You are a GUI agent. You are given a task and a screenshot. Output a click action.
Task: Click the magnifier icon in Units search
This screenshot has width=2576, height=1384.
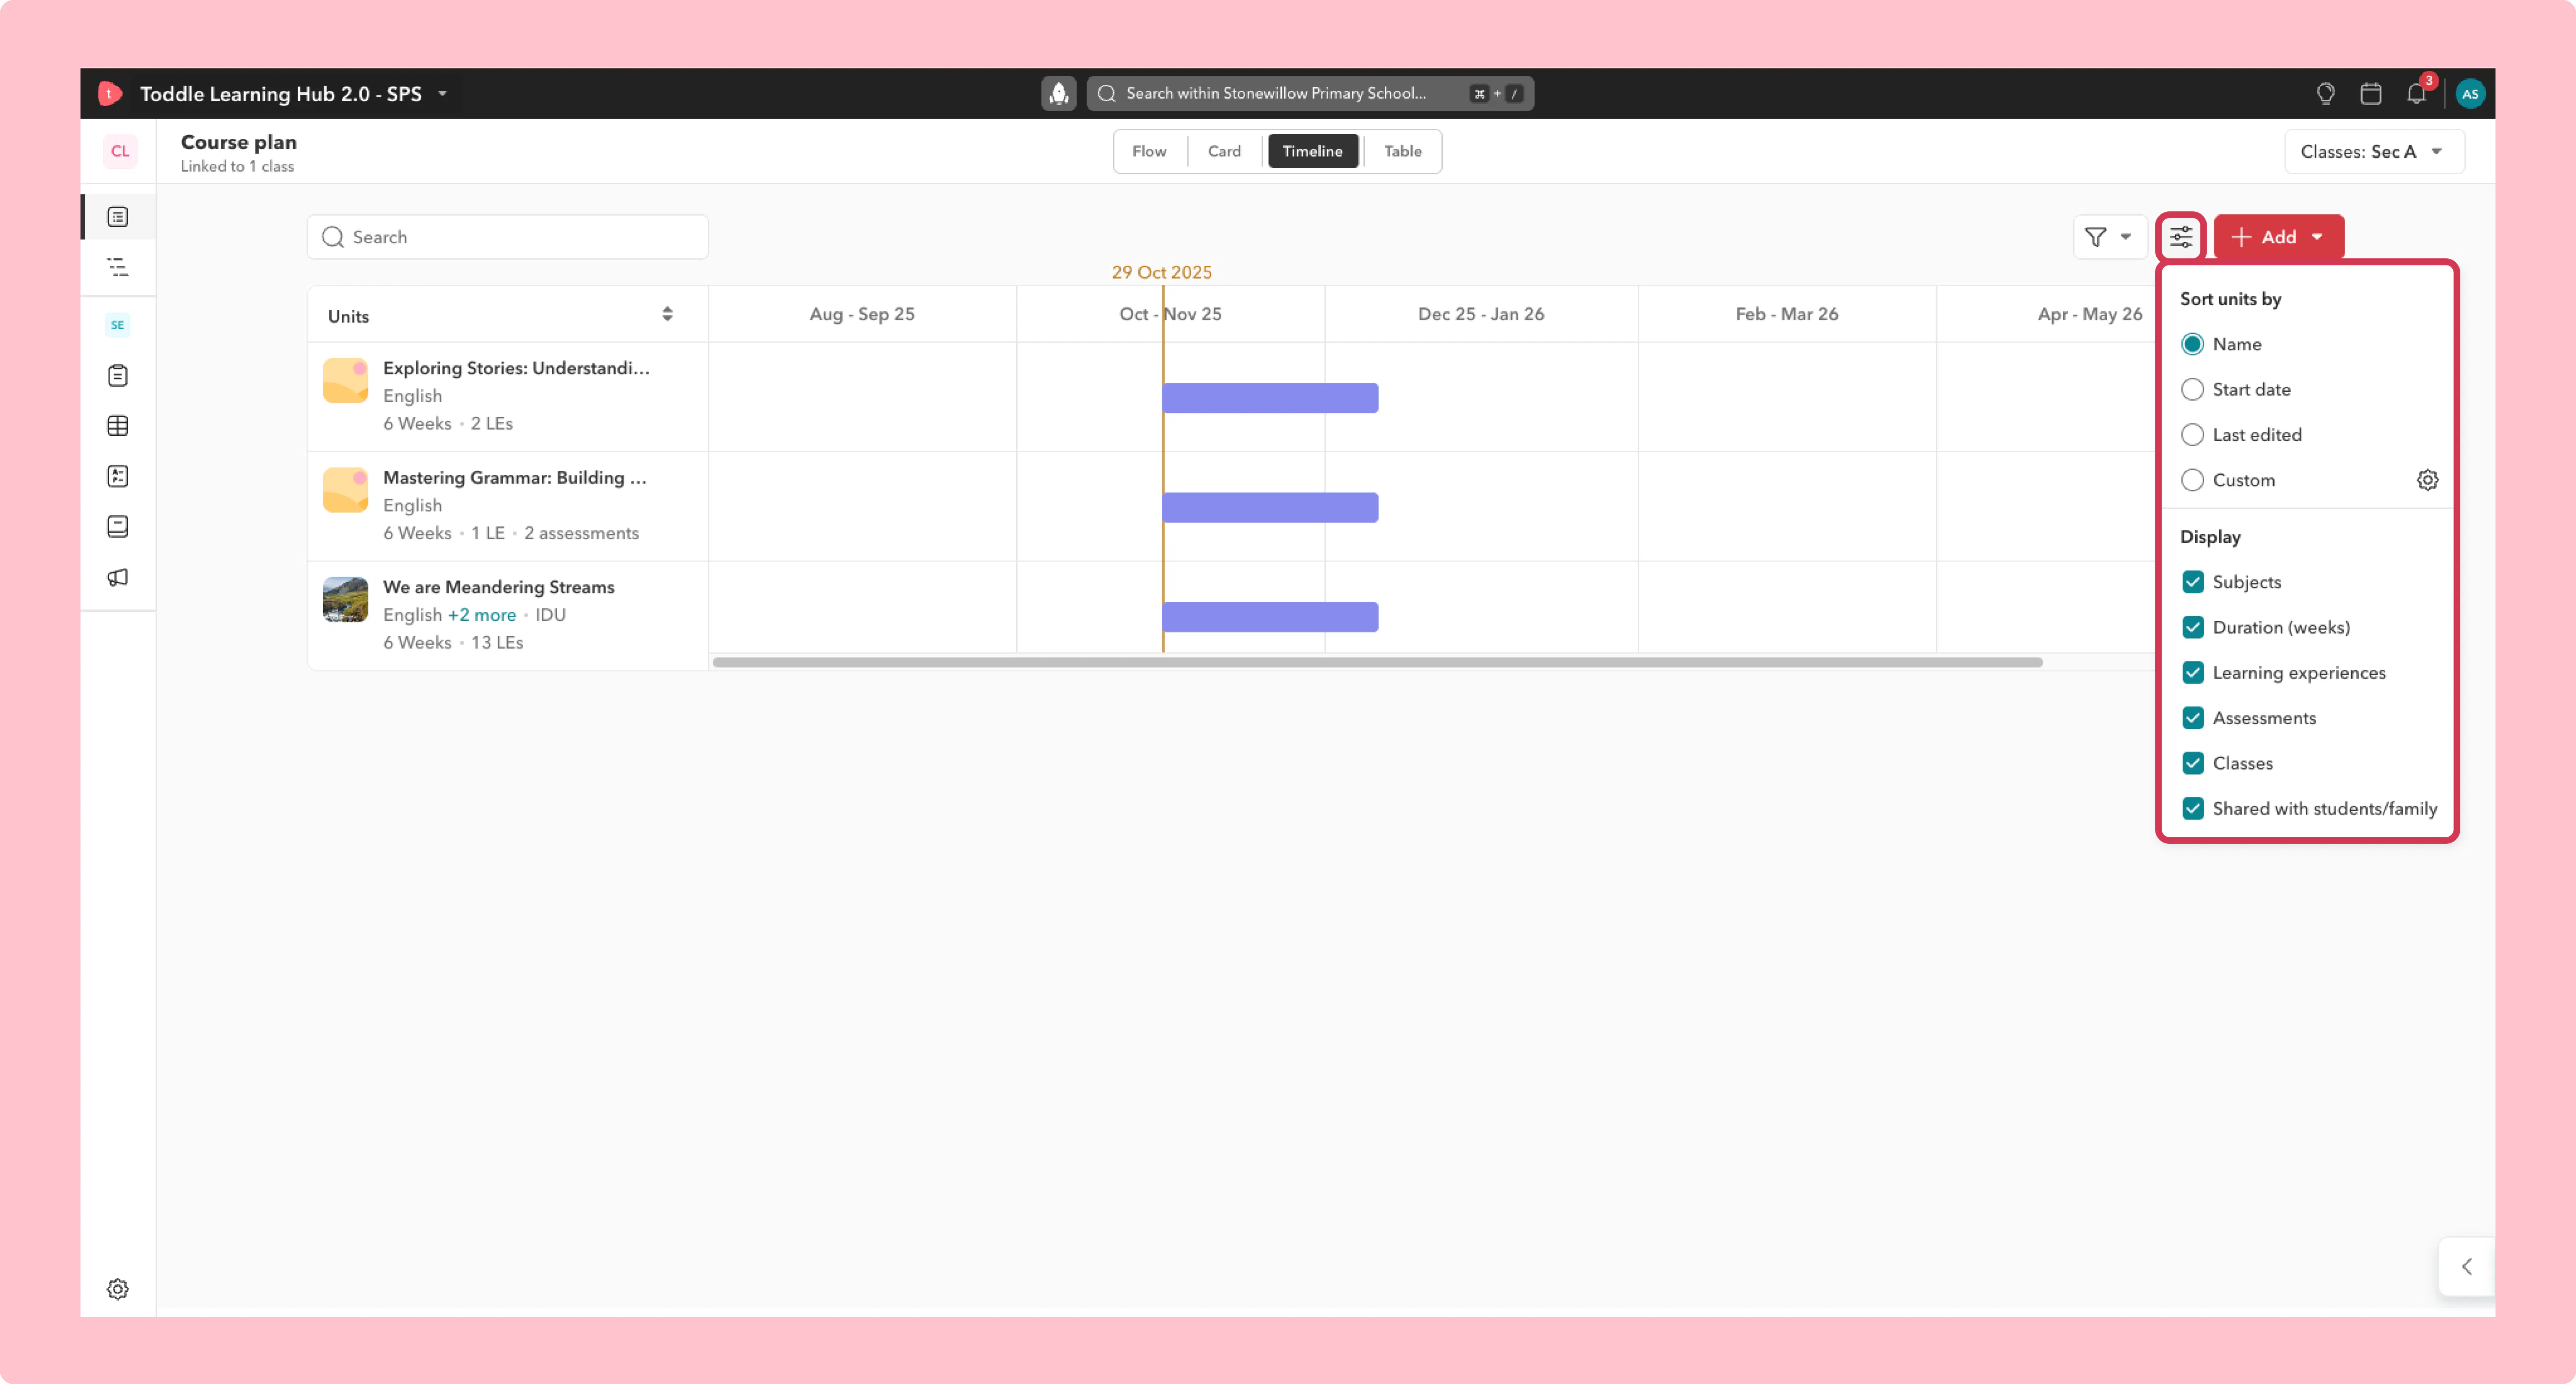point(333,237)
